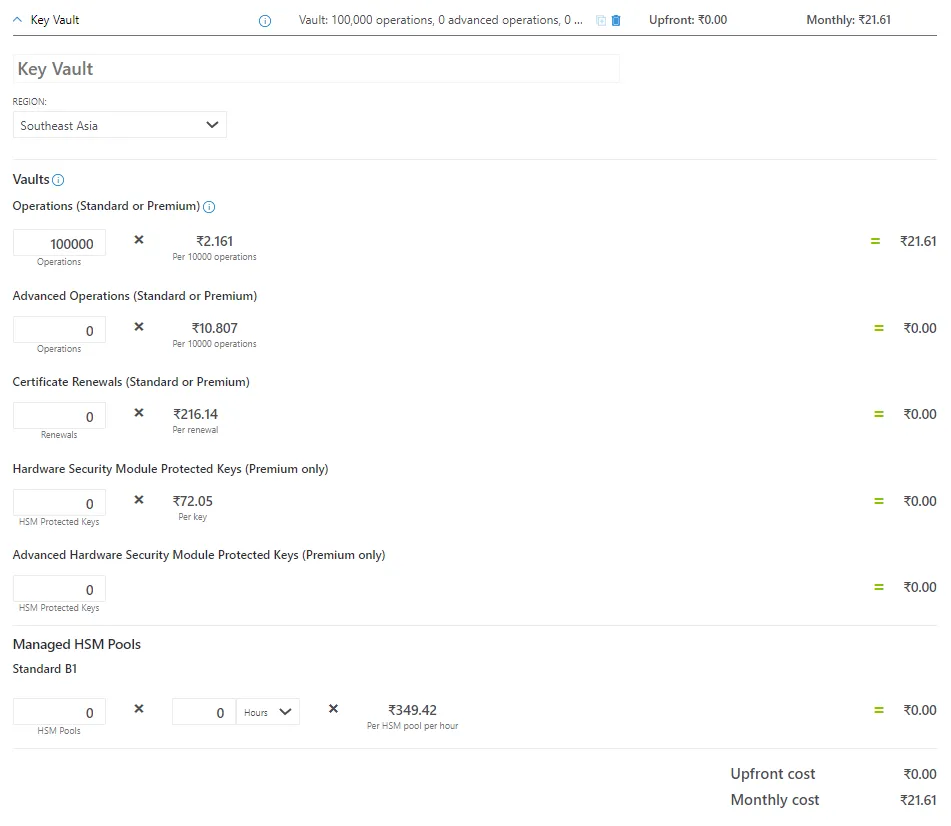Screen dimensions: 951x826
Task: Click the Upfront ₹0.00 amount in header
Action: point(688,20)
